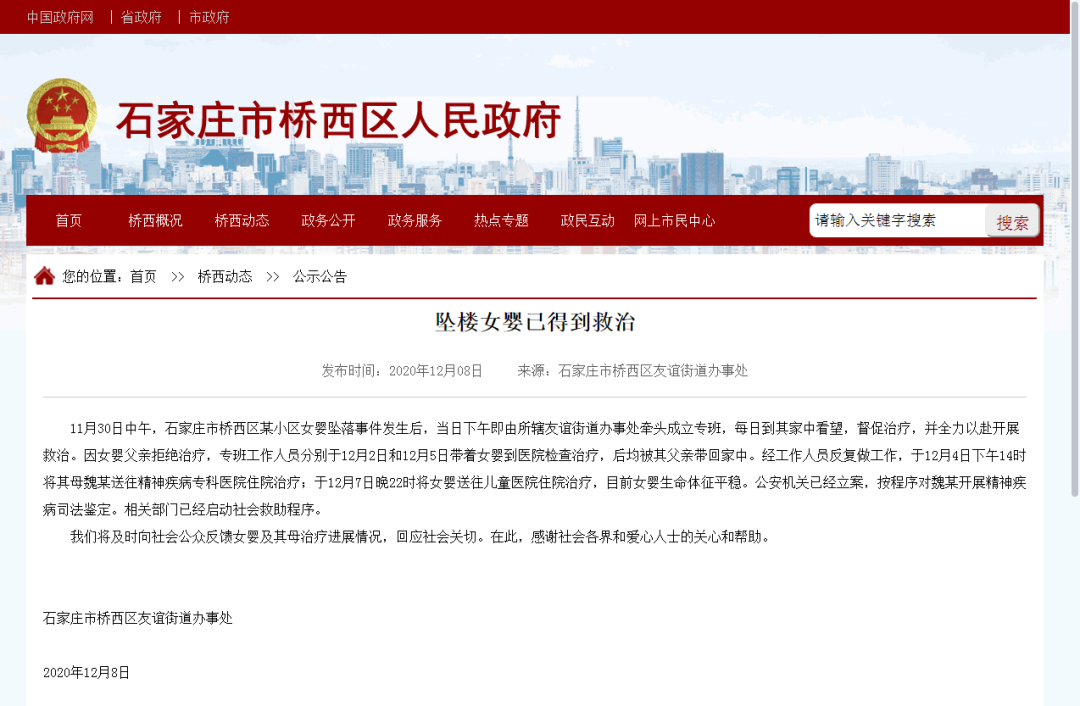
Task: Click the 搜索 search button
Action: pos(1012,222)
